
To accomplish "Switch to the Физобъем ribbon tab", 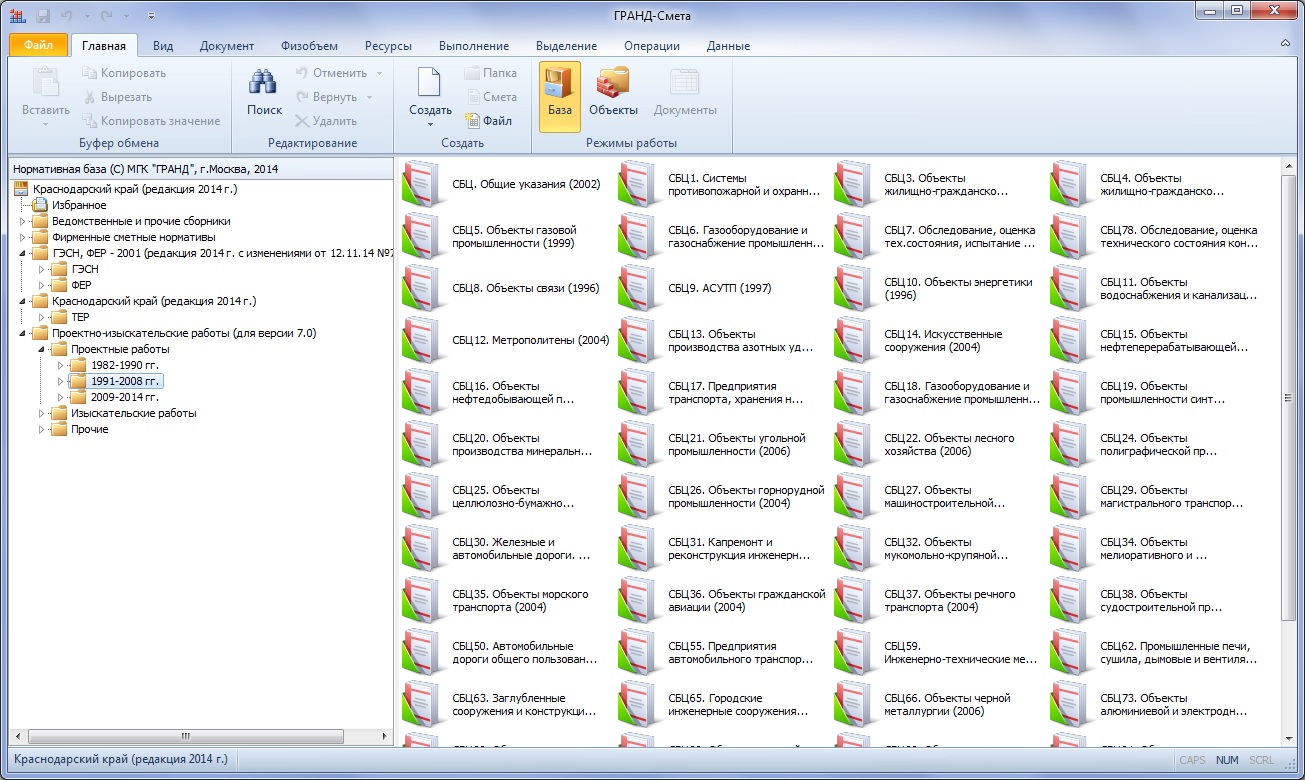I will (x=309, y=46).
